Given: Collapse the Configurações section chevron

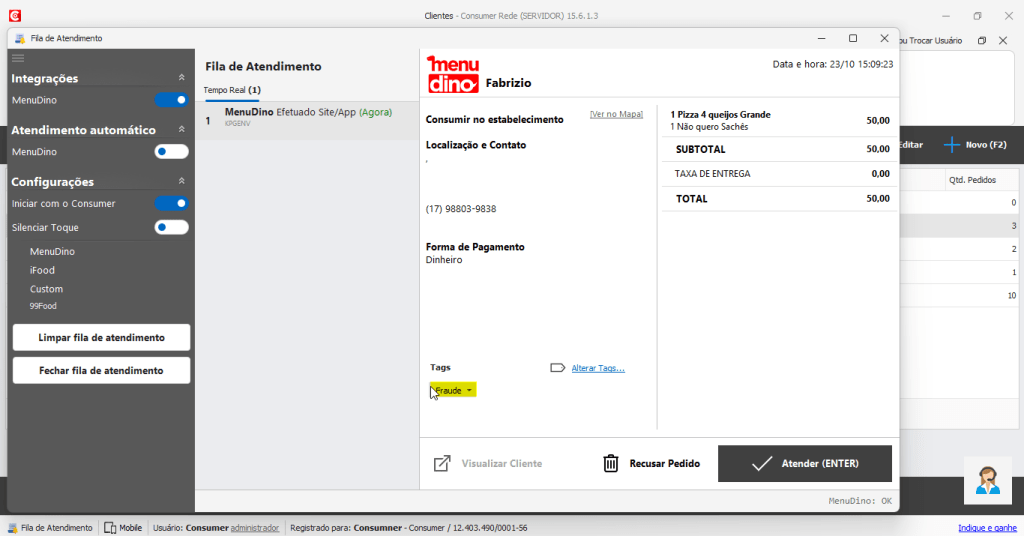Looking at the screenshot, I should (181, 182).
